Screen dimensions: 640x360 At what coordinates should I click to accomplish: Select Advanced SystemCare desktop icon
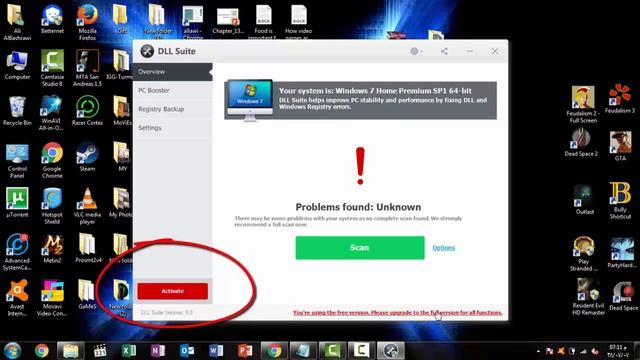[17, 252]
